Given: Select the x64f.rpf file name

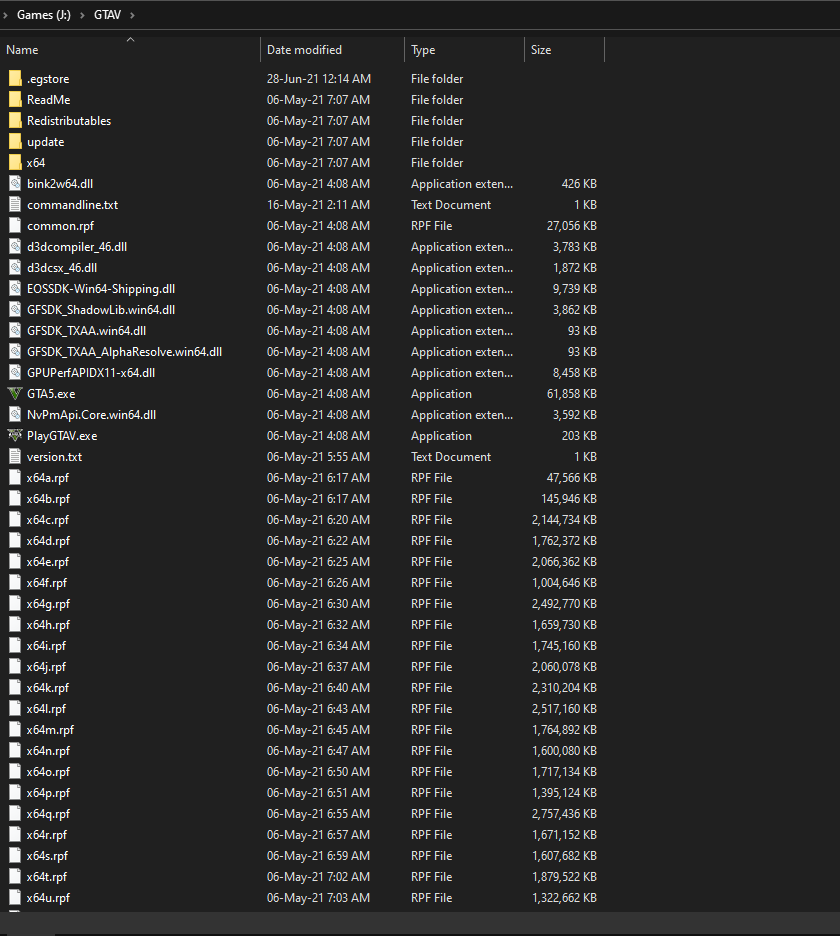Looking at the screenshot, I should (x=47, y=583).
